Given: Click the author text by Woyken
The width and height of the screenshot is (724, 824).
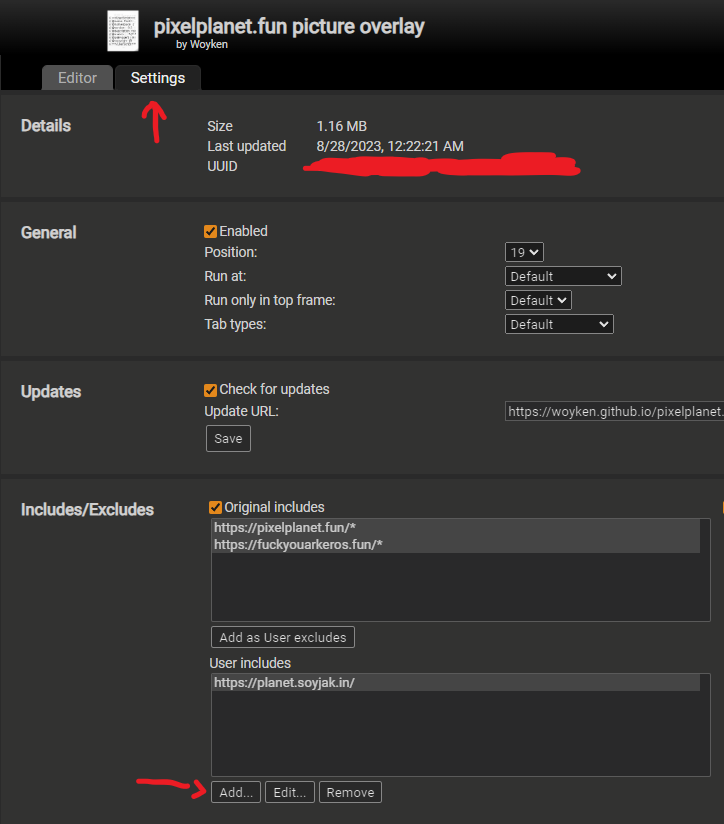Looking at the screenshot, I should (202, 45).
